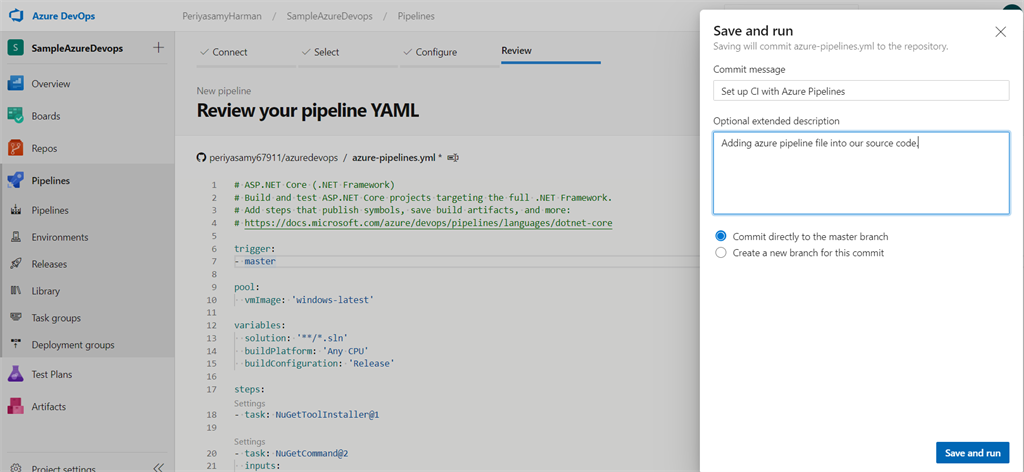This screenshot has width=1024, height=472.
Task: Open the docs.microsoft.com link in YAML
Action: click(x=428, y=223)
